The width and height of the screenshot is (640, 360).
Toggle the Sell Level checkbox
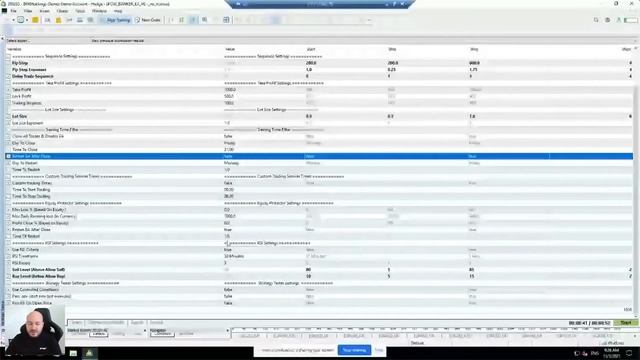(9, 270)
